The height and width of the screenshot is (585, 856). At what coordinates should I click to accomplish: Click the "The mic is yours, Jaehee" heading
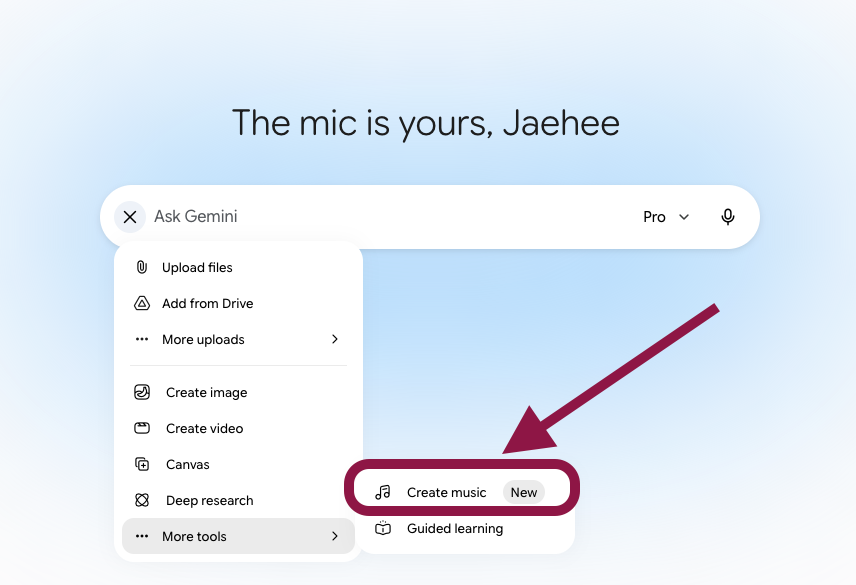tap(426, 123)
